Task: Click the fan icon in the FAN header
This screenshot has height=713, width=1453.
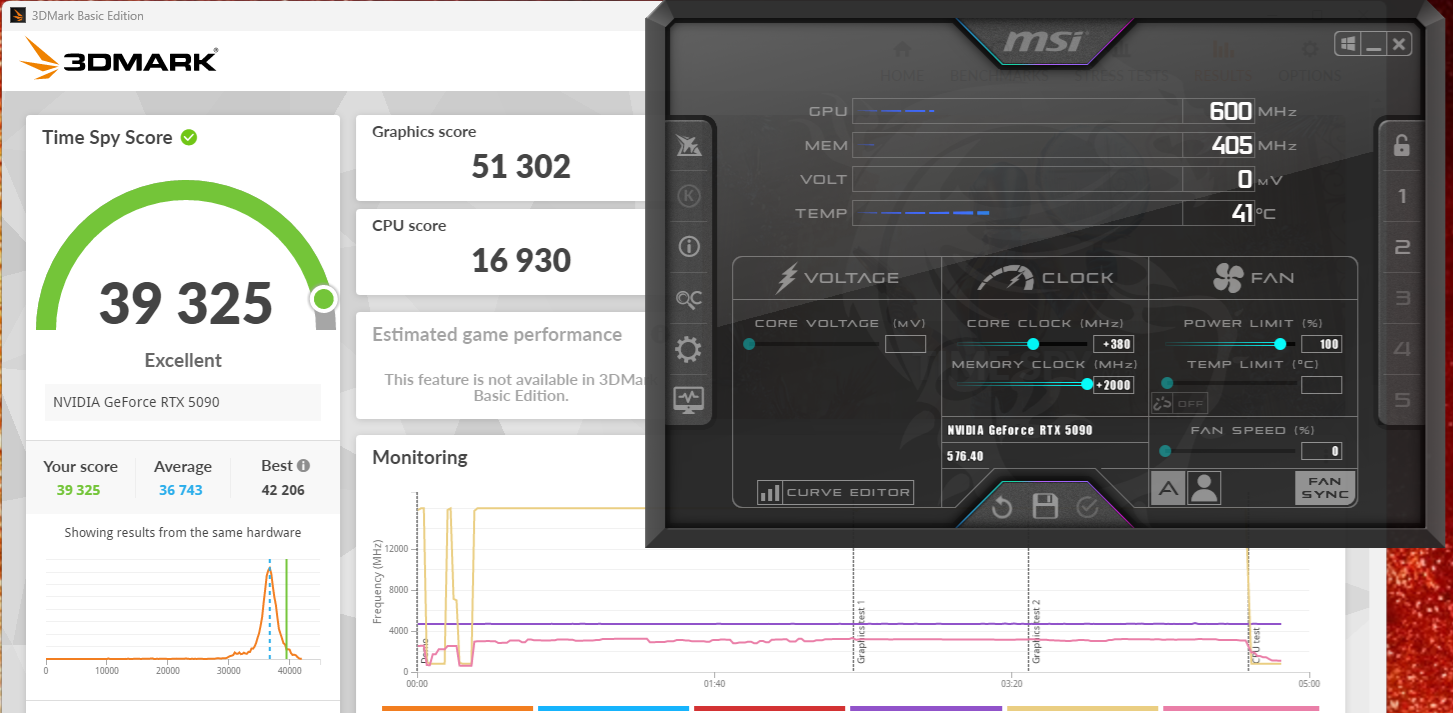Action: (1227, 278)
